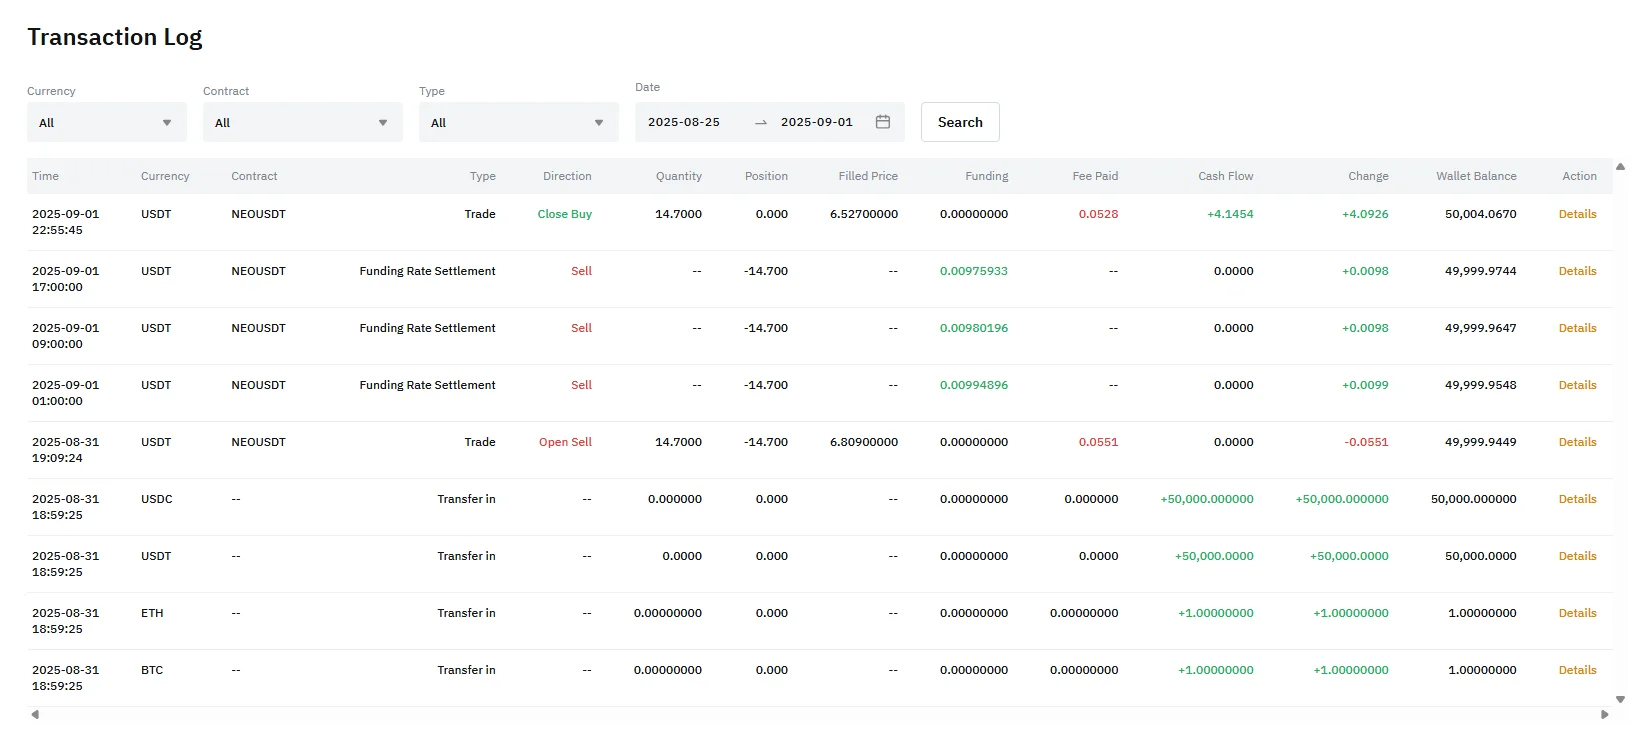Open Details for the ETH transfer in
This screenshot has width=1639, height=734.
(x=1577, y=613)
